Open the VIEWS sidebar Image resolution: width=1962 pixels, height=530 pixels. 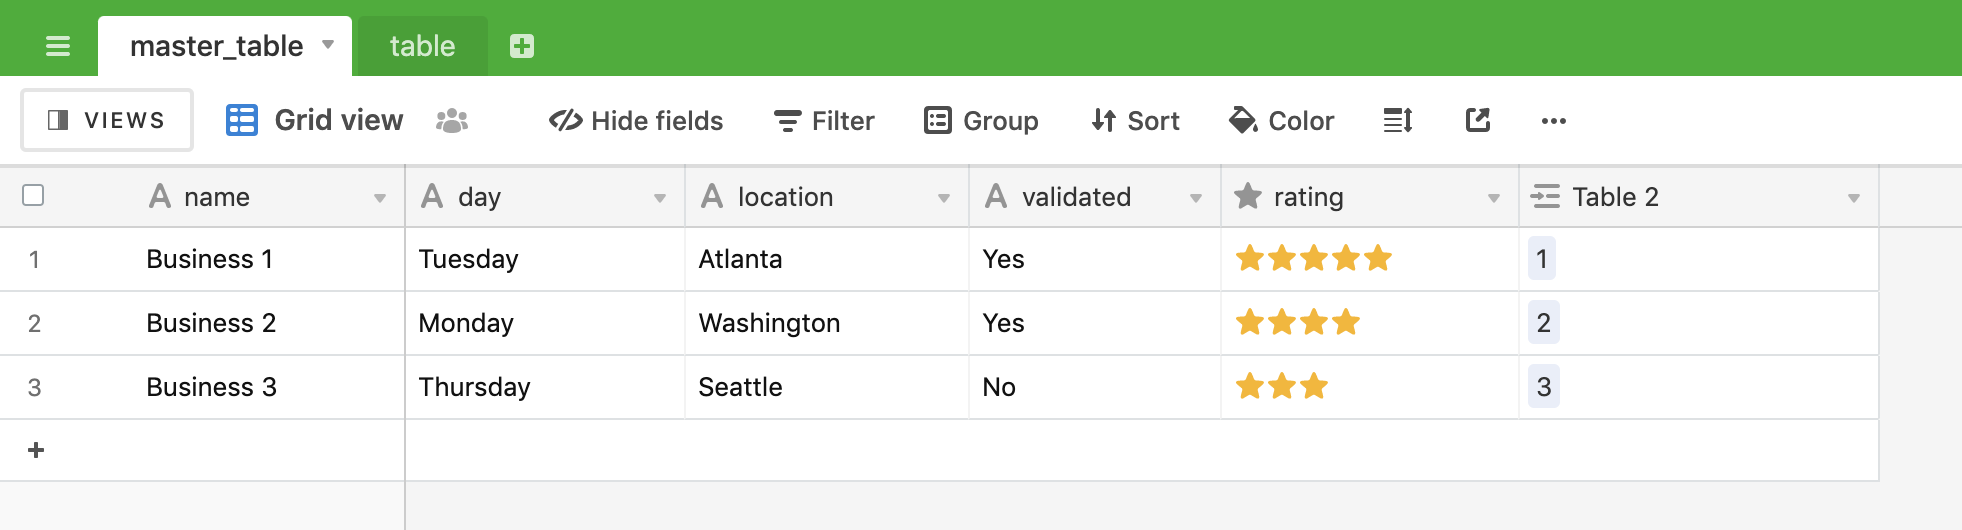pyautogui.click(x=107, y=120)
